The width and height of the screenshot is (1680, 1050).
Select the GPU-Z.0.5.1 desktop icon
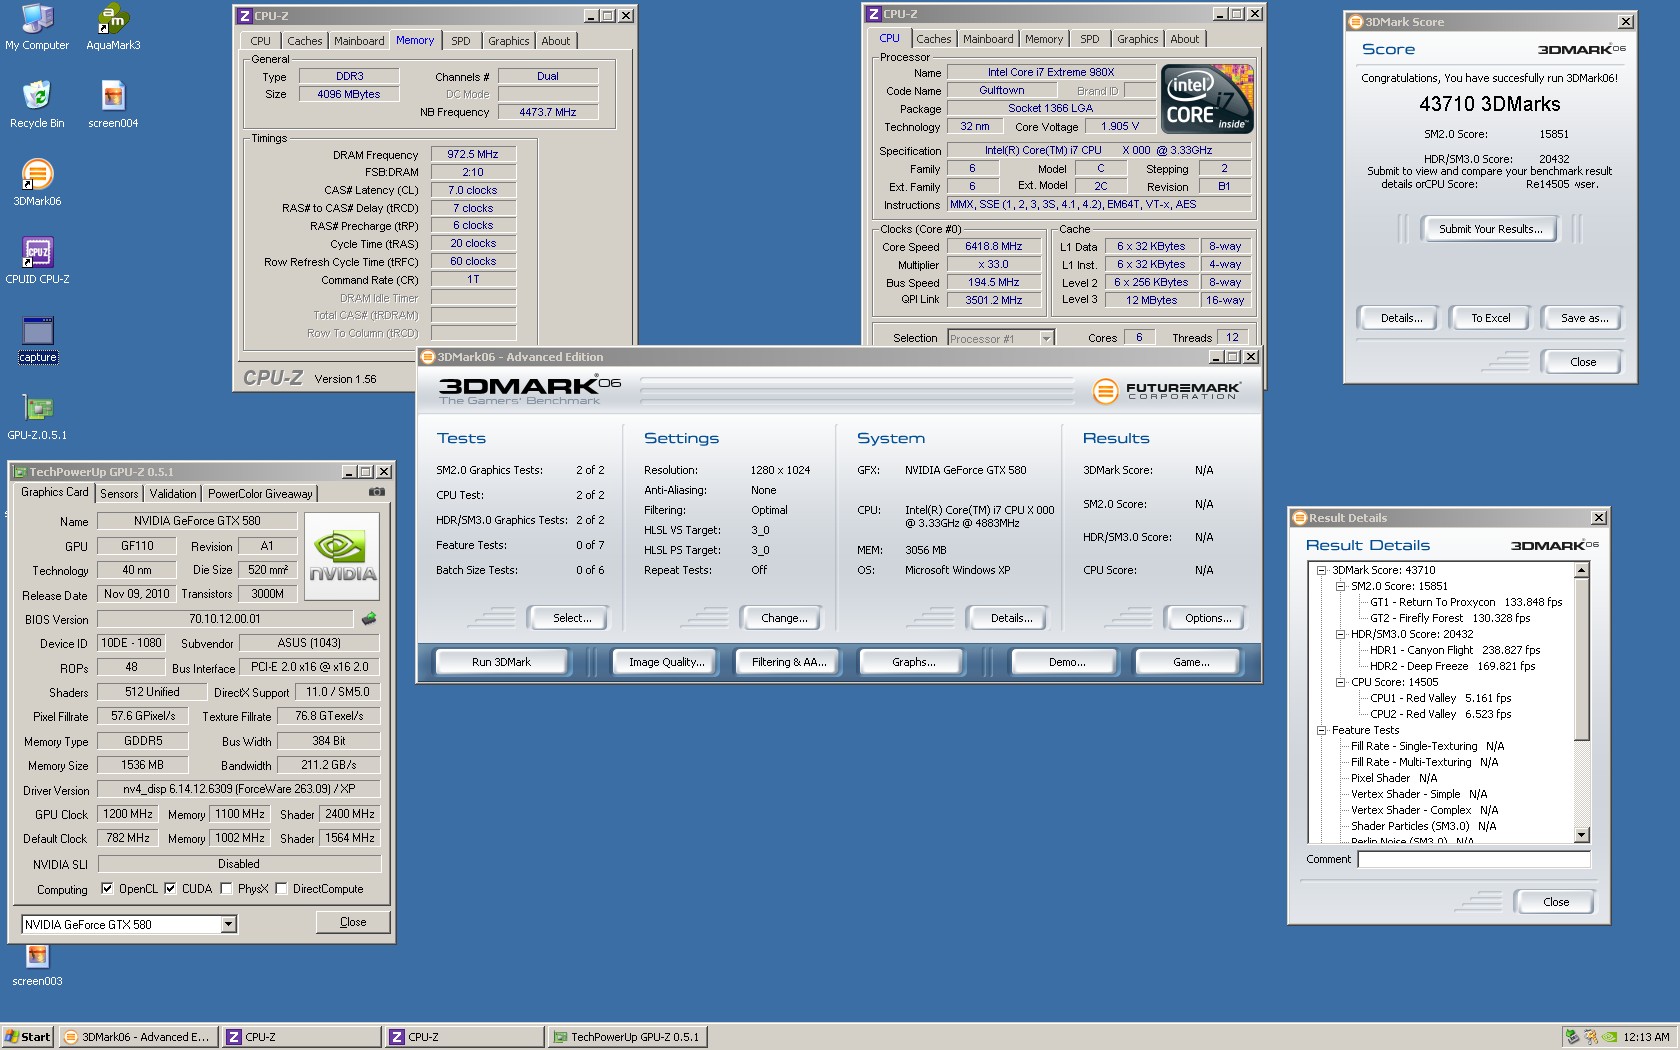(x=37, y=417)
